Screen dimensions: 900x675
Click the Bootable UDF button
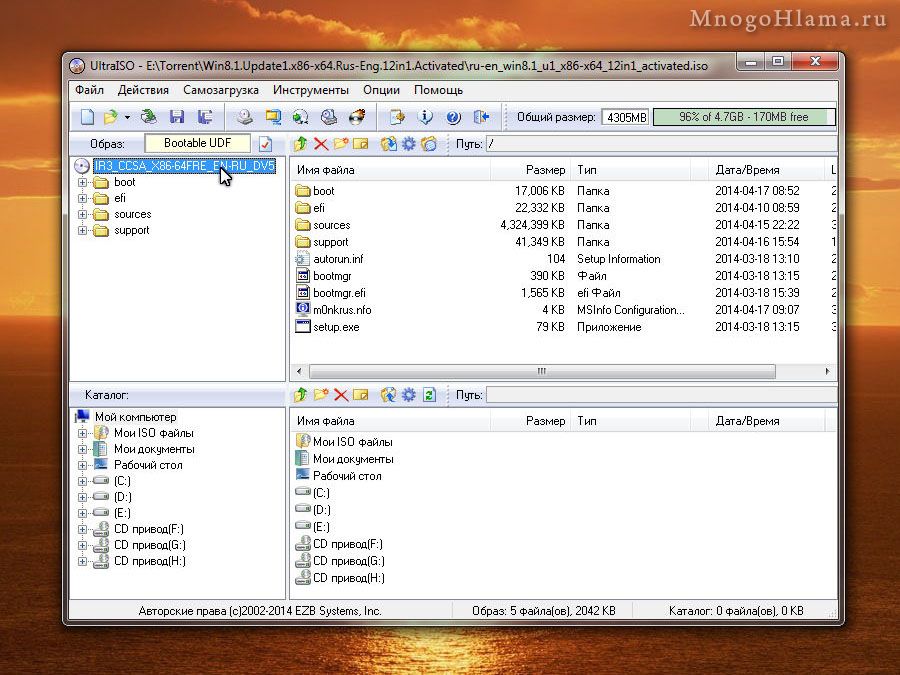coord(197,144)
